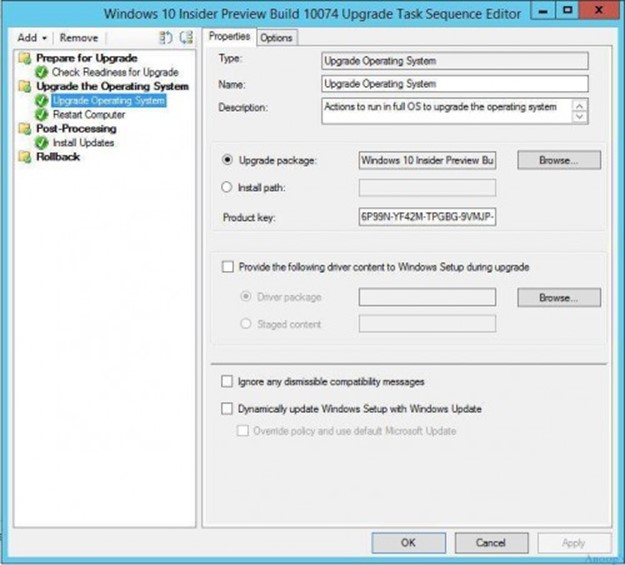
Task: Select the Prepare for Upgrade group
Action: pos(87,58)
